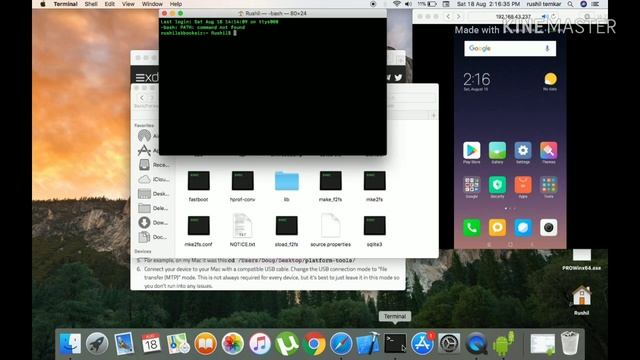640x360 pixels.
Task: Tap the weather widget on phone
Action: click(x=550, y=81)
